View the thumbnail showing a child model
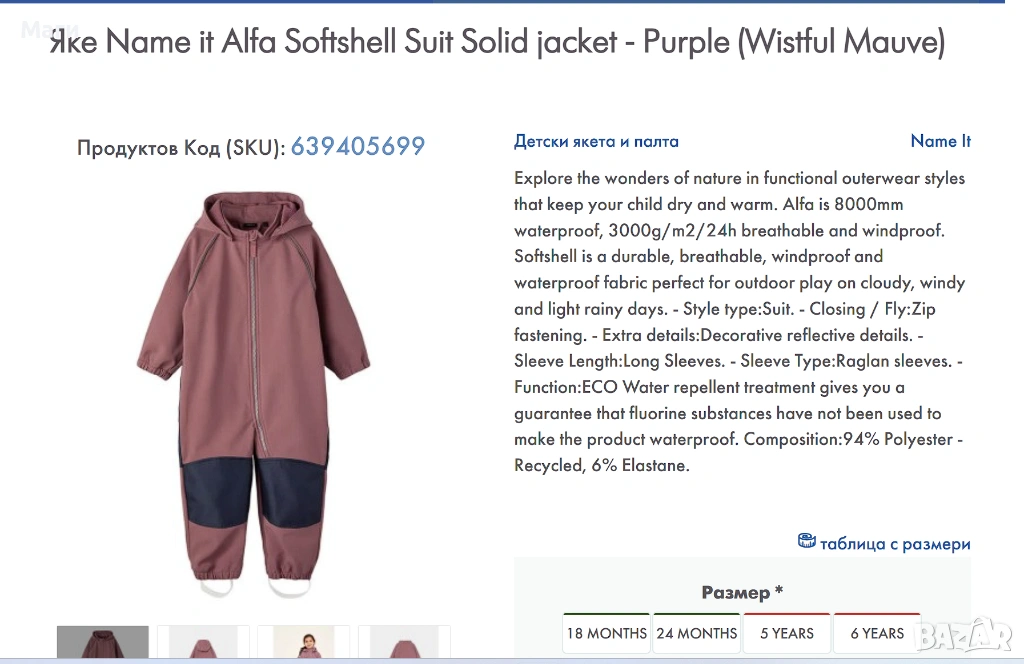This screenshot has height=664, width=1024. (304, 642)
